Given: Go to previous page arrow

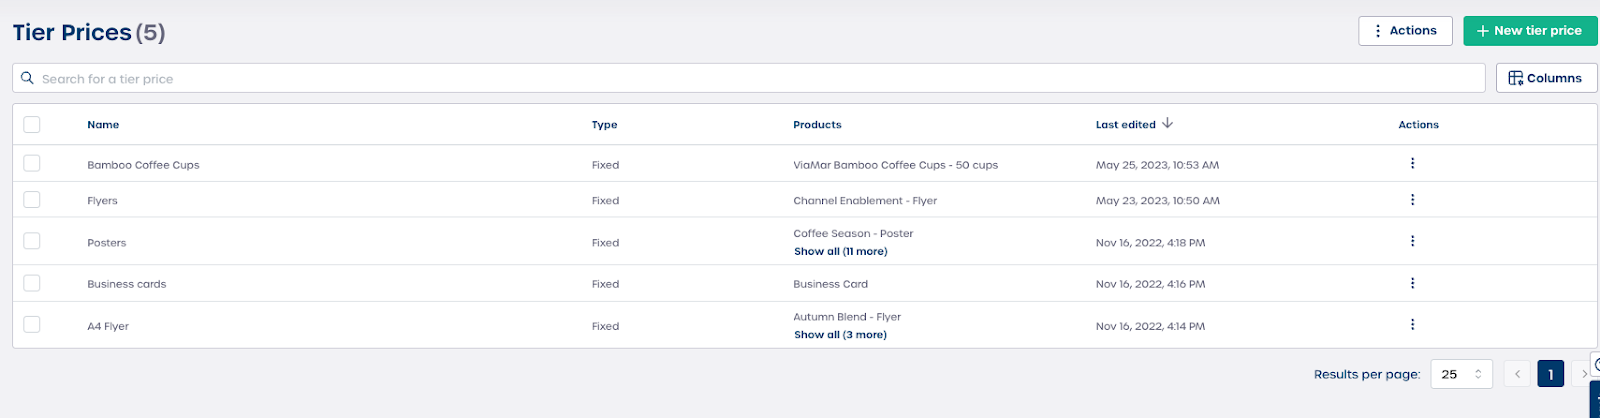Looking at the screenshot, I should coord(1517,374).
